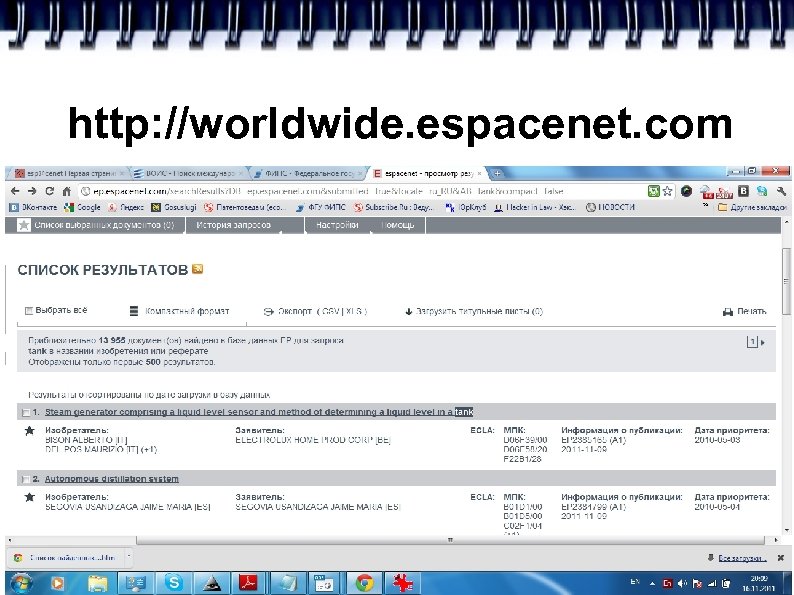This screenshot has width=794, height=595.
Task: Open История запросов menu
Action: (233, 225)
